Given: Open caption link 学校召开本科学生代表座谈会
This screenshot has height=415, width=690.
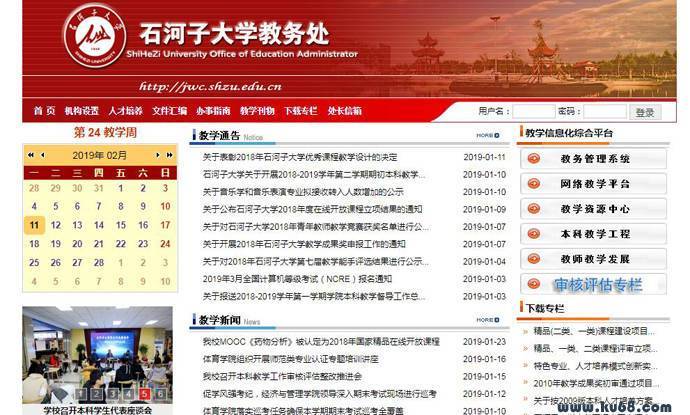Looking at the screenshot, I should (97, 410).
